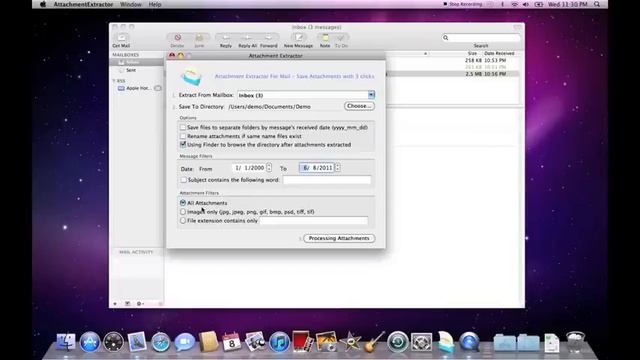Select the Sent mailbox in sidebar
Screen dimensions: 640x360
[131, 70]
